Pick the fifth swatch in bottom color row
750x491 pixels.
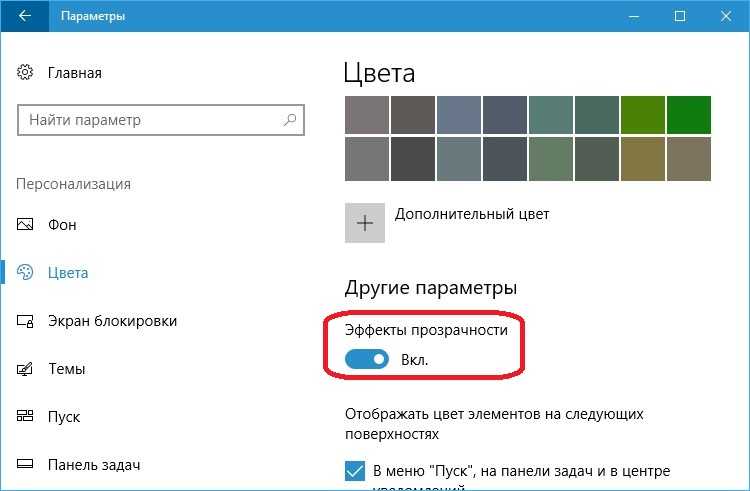coord(551,159)
